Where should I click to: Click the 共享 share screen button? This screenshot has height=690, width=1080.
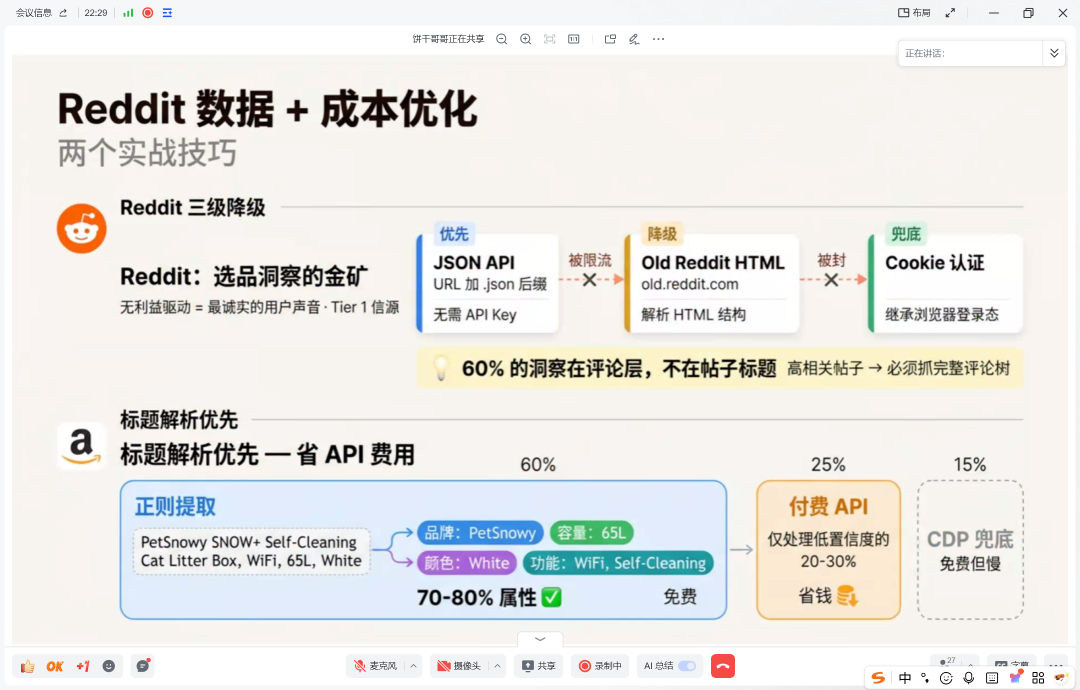pyautogui.click(x=539, y=666)
